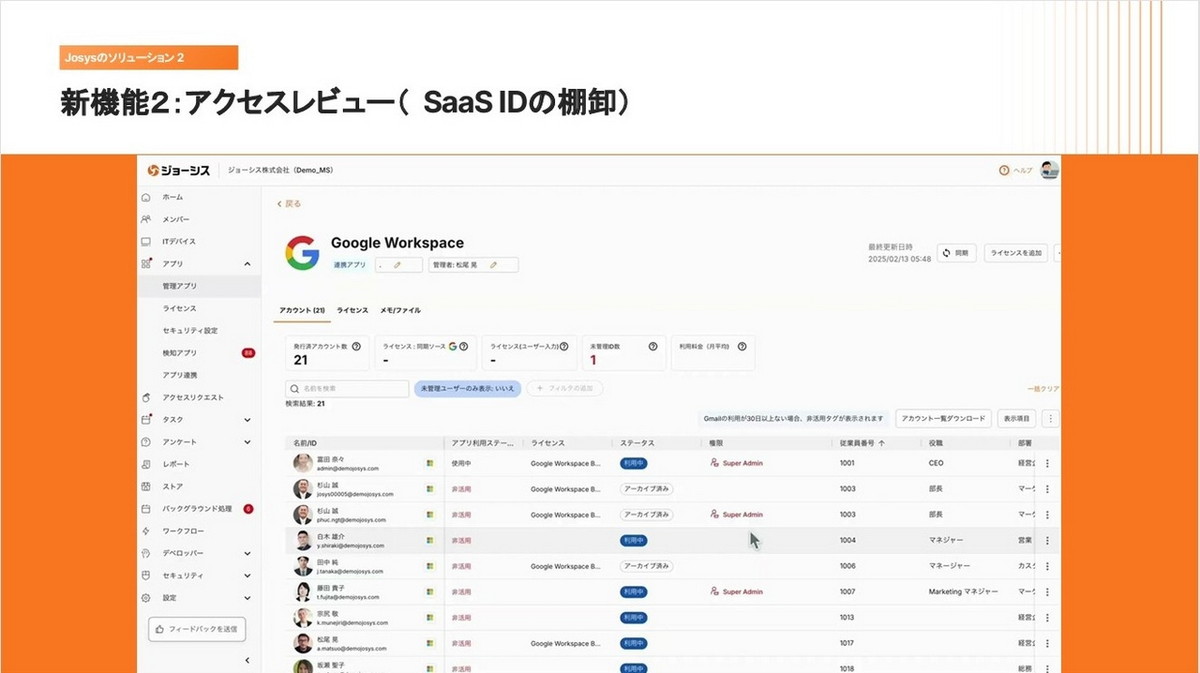Collapse the sidebar with the bottom chevron
The height and width of the screenshot is (673, 1200).
(x=247, y=661)
